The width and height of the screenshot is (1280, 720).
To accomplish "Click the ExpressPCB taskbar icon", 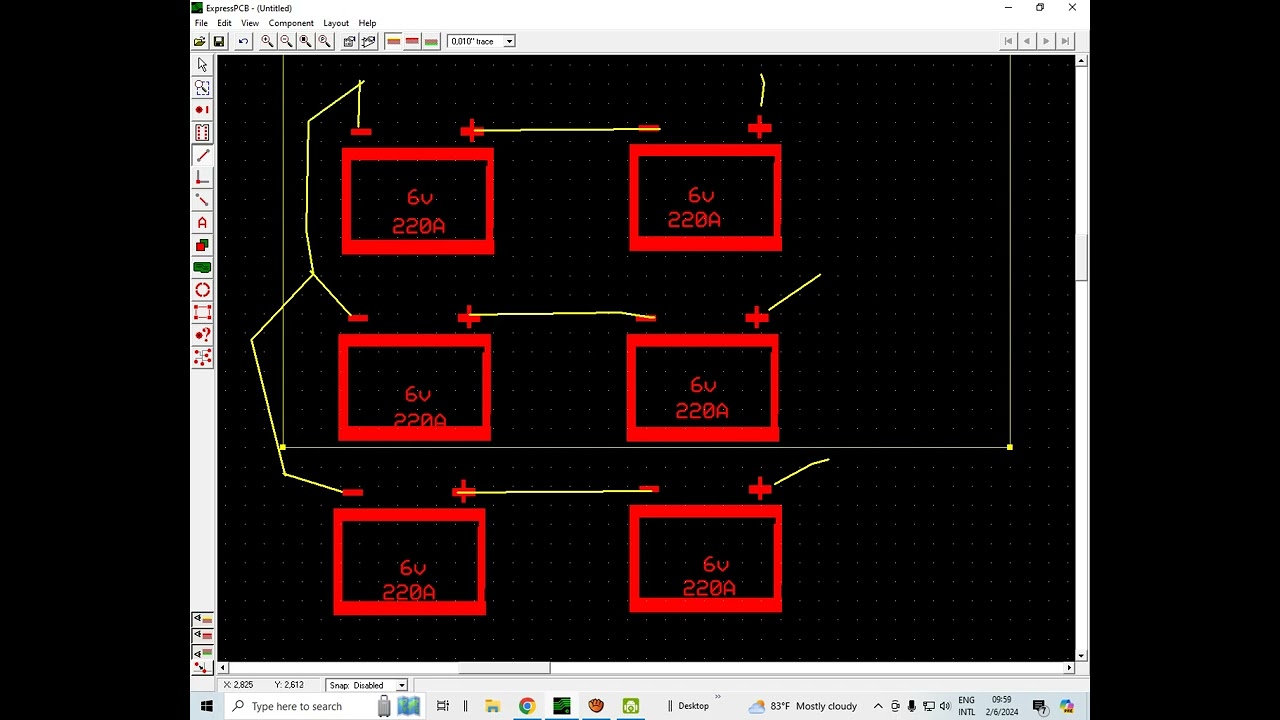I will [x=561, y=706].
